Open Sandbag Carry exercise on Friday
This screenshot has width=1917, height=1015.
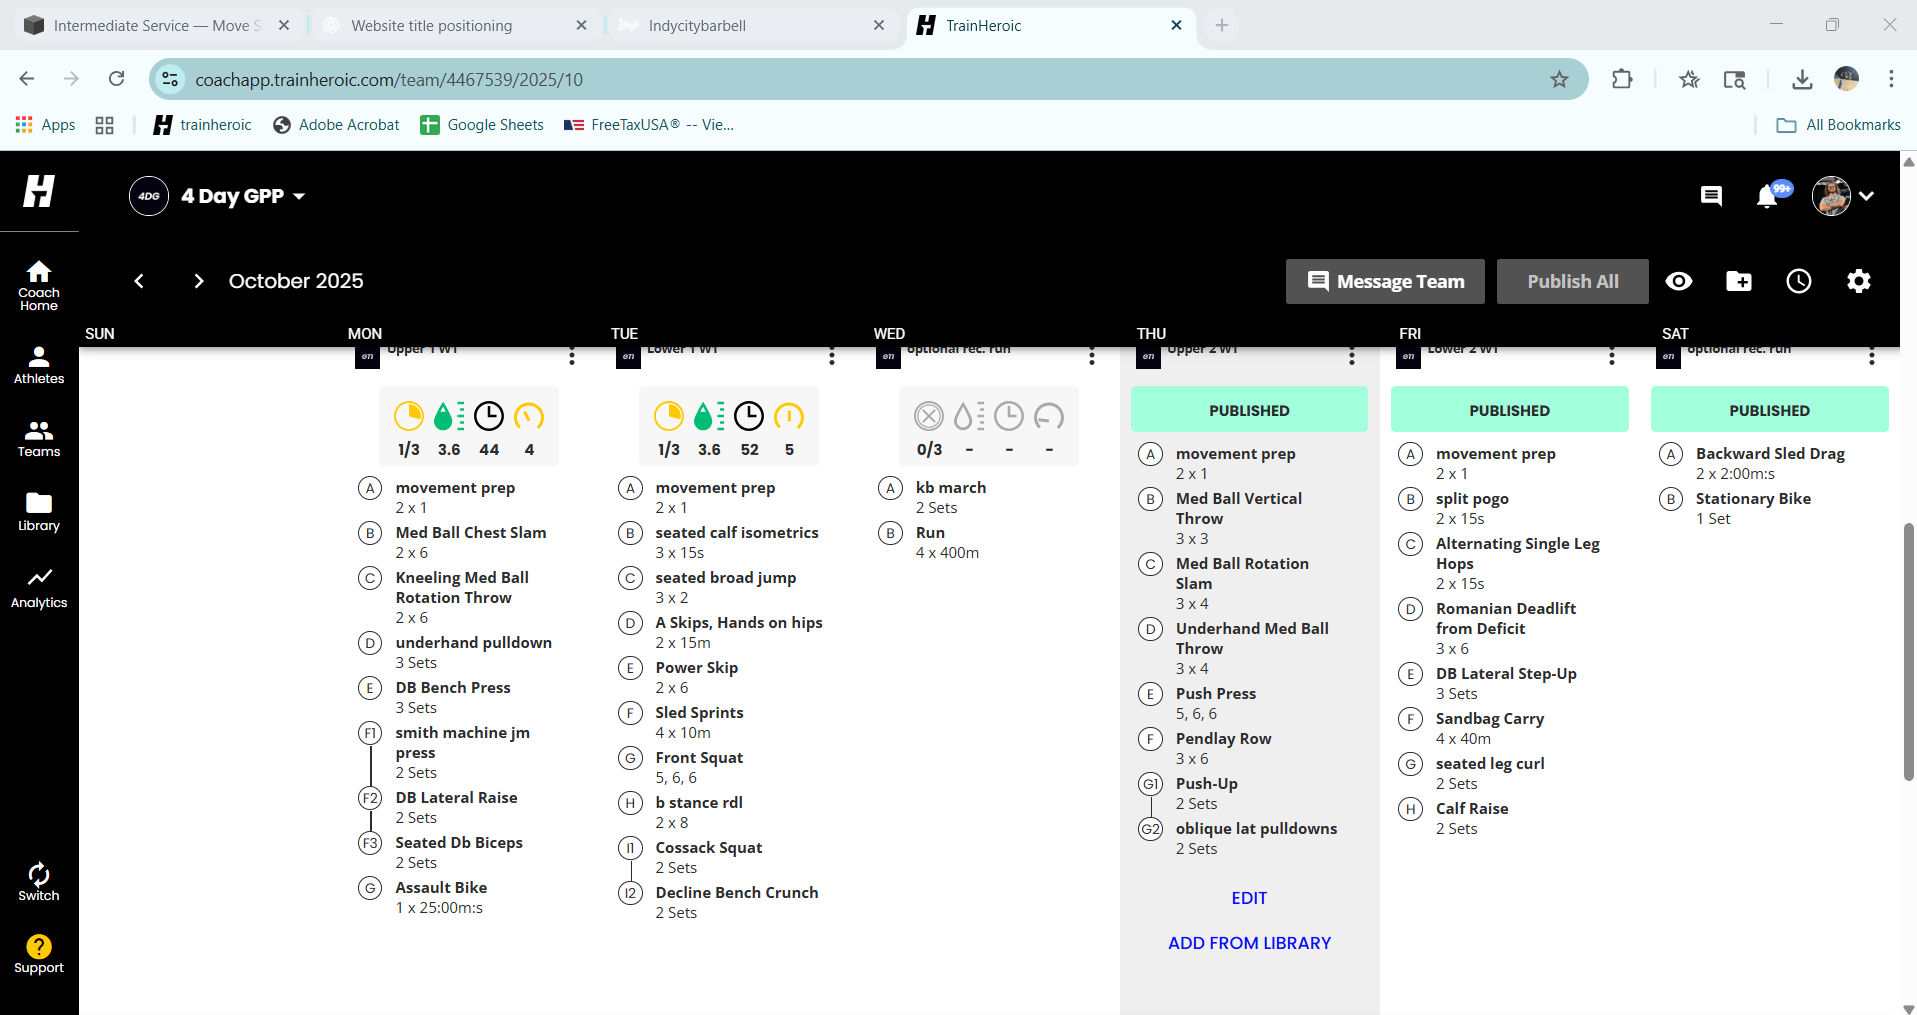pyautogui.click(x=1490, y=719)
